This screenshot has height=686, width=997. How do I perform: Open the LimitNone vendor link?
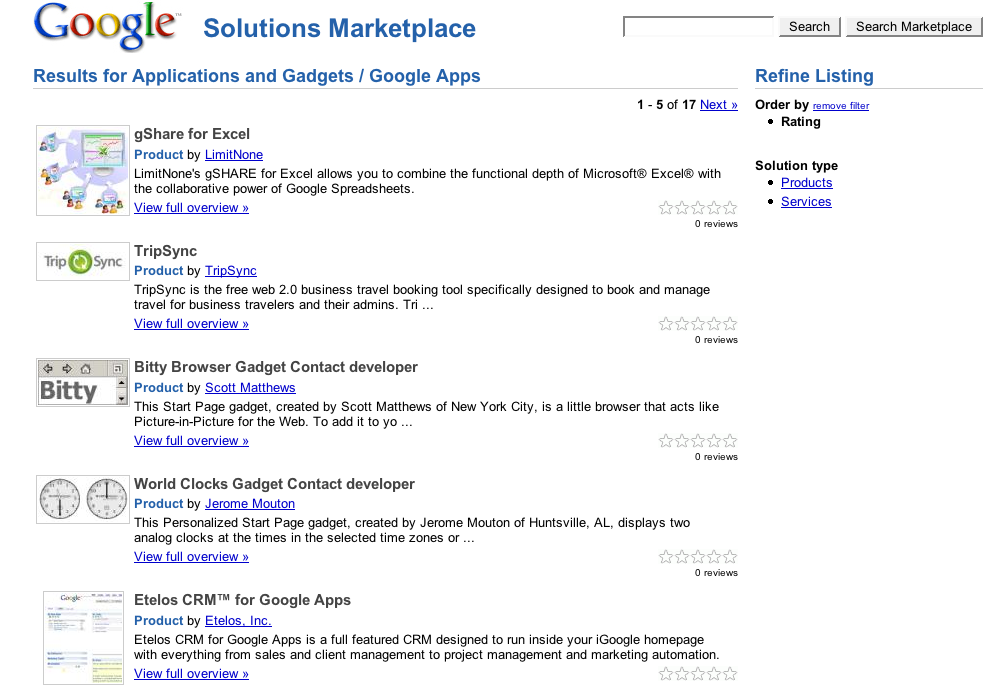233,155
